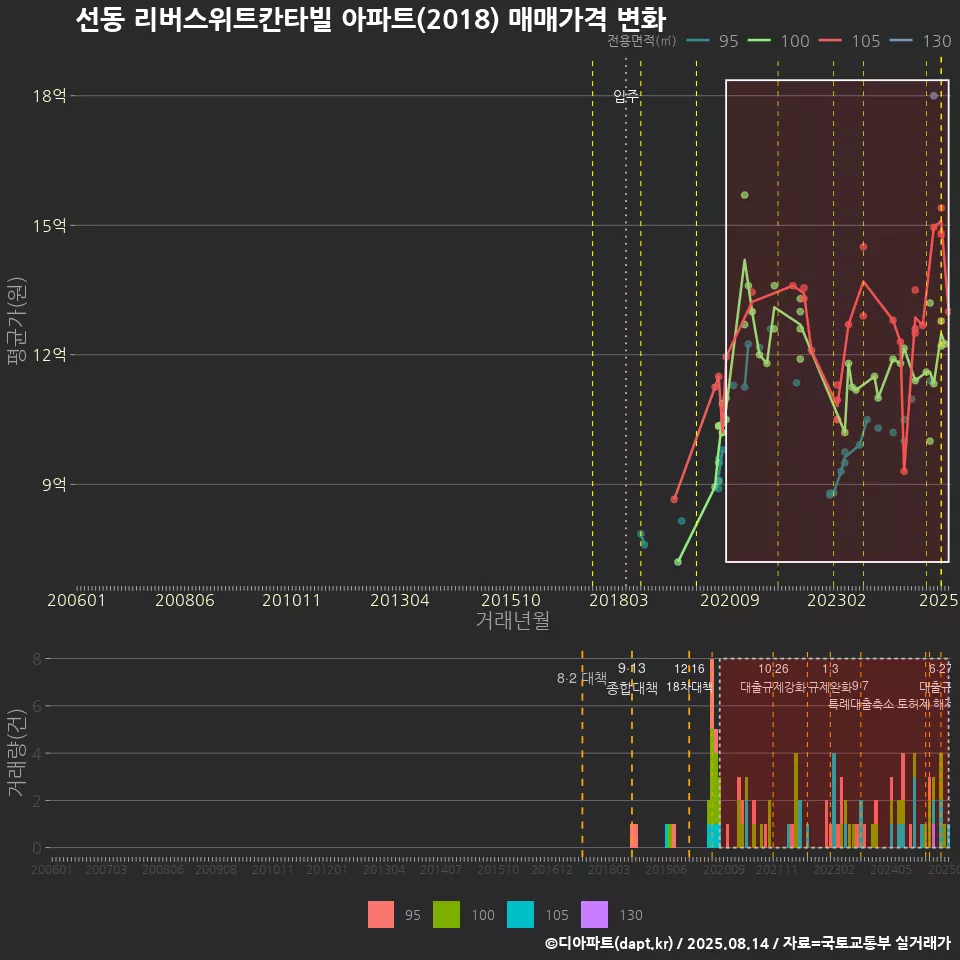960x960 pixels.
Task: Click the 202405 label on the volume chart axis
Action: [x=891, y=869]
